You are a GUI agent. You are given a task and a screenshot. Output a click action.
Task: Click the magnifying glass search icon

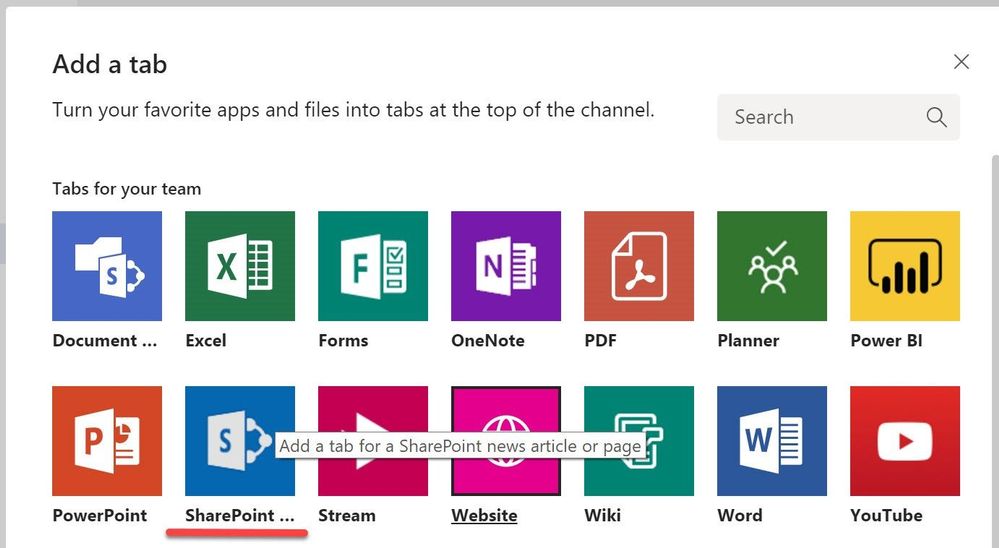(936, 117)
